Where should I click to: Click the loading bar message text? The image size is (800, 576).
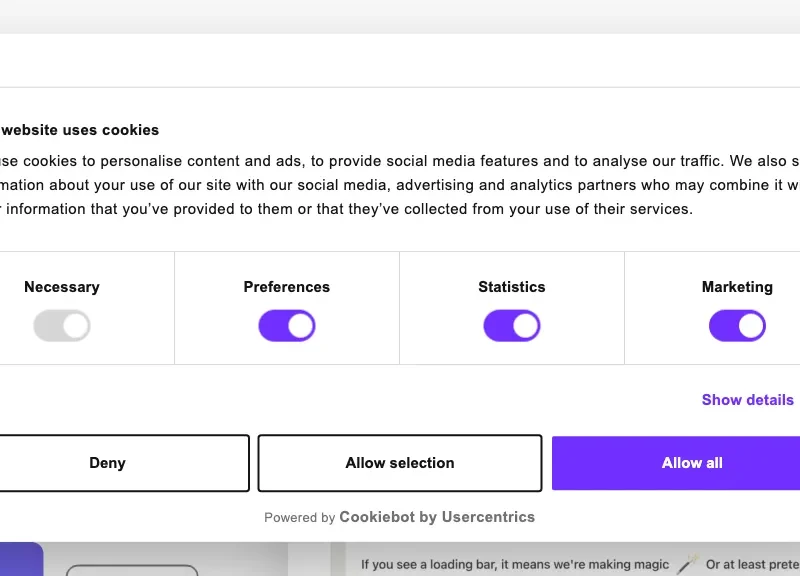(515, 564)
